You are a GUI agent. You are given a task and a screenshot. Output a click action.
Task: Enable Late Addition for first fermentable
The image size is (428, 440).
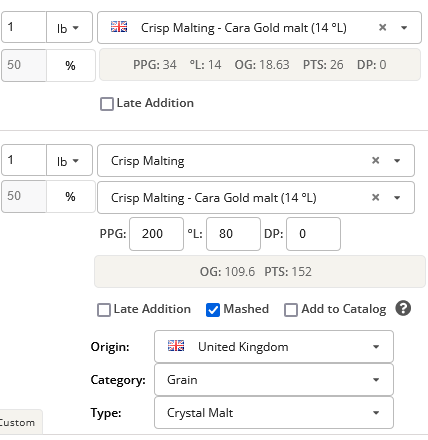(x=107, y=104)
